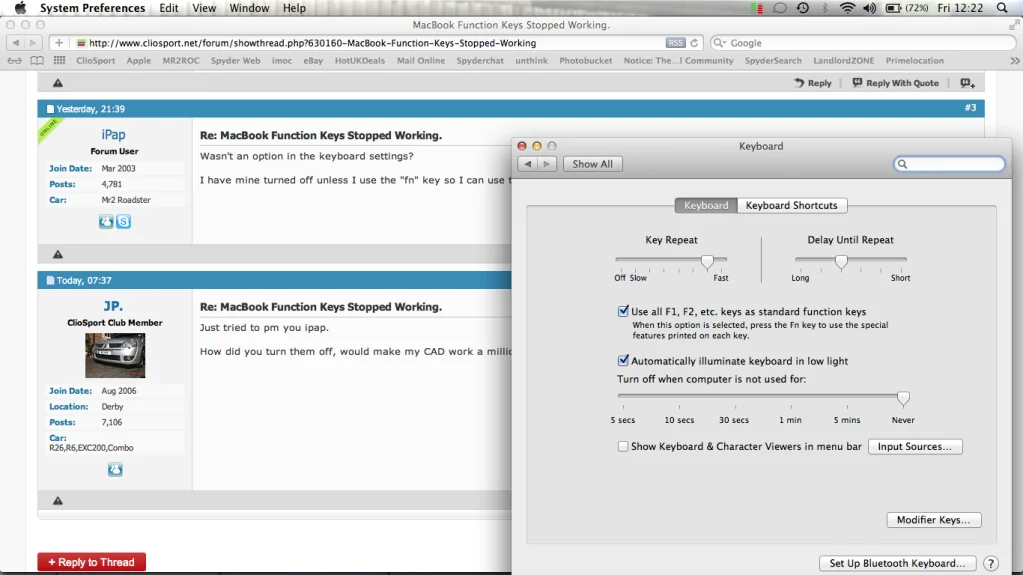Open the System Preferences menu

click(x=93, y=8)
